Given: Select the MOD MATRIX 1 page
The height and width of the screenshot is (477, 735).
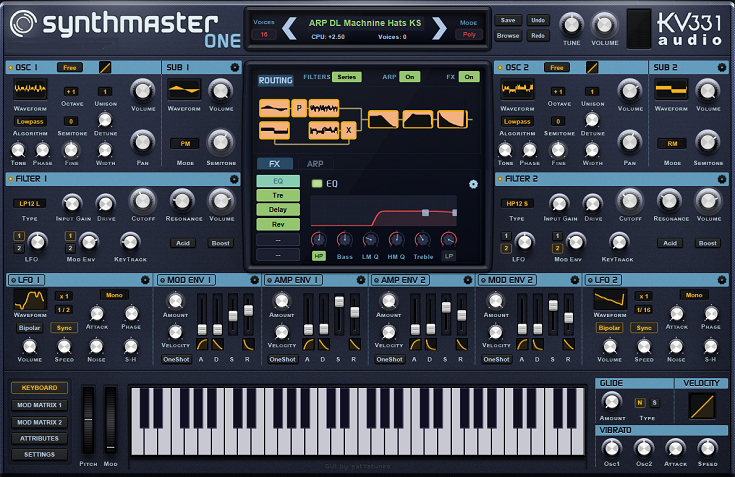Looking at the screenshot, I should (39, 405).
